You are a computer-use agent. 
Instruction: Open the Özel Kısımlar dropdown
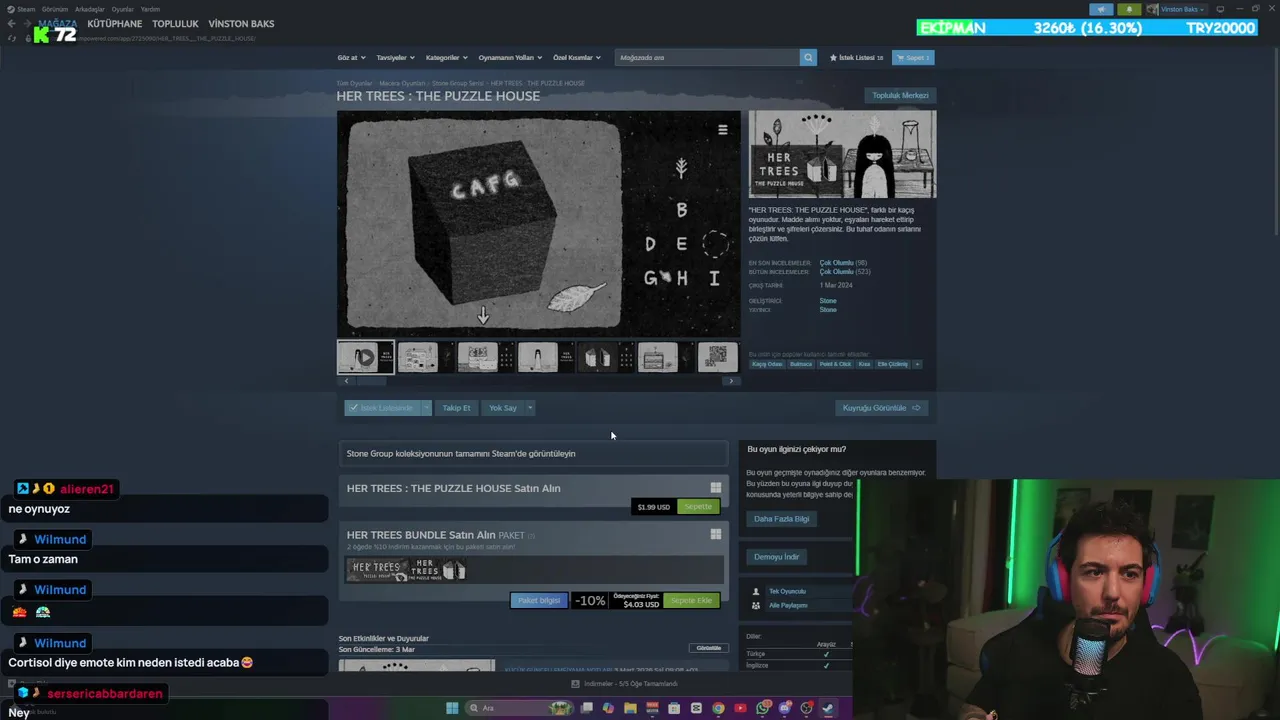(577, 57)
